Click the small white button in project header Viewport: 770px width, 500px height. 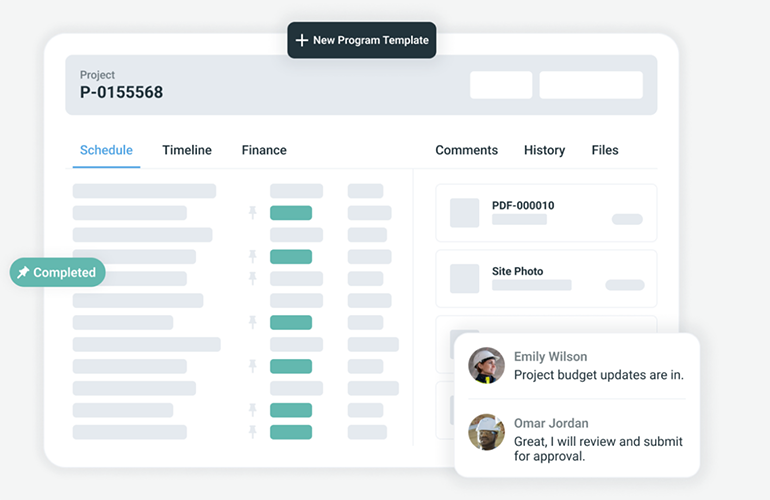coord(501,85)
